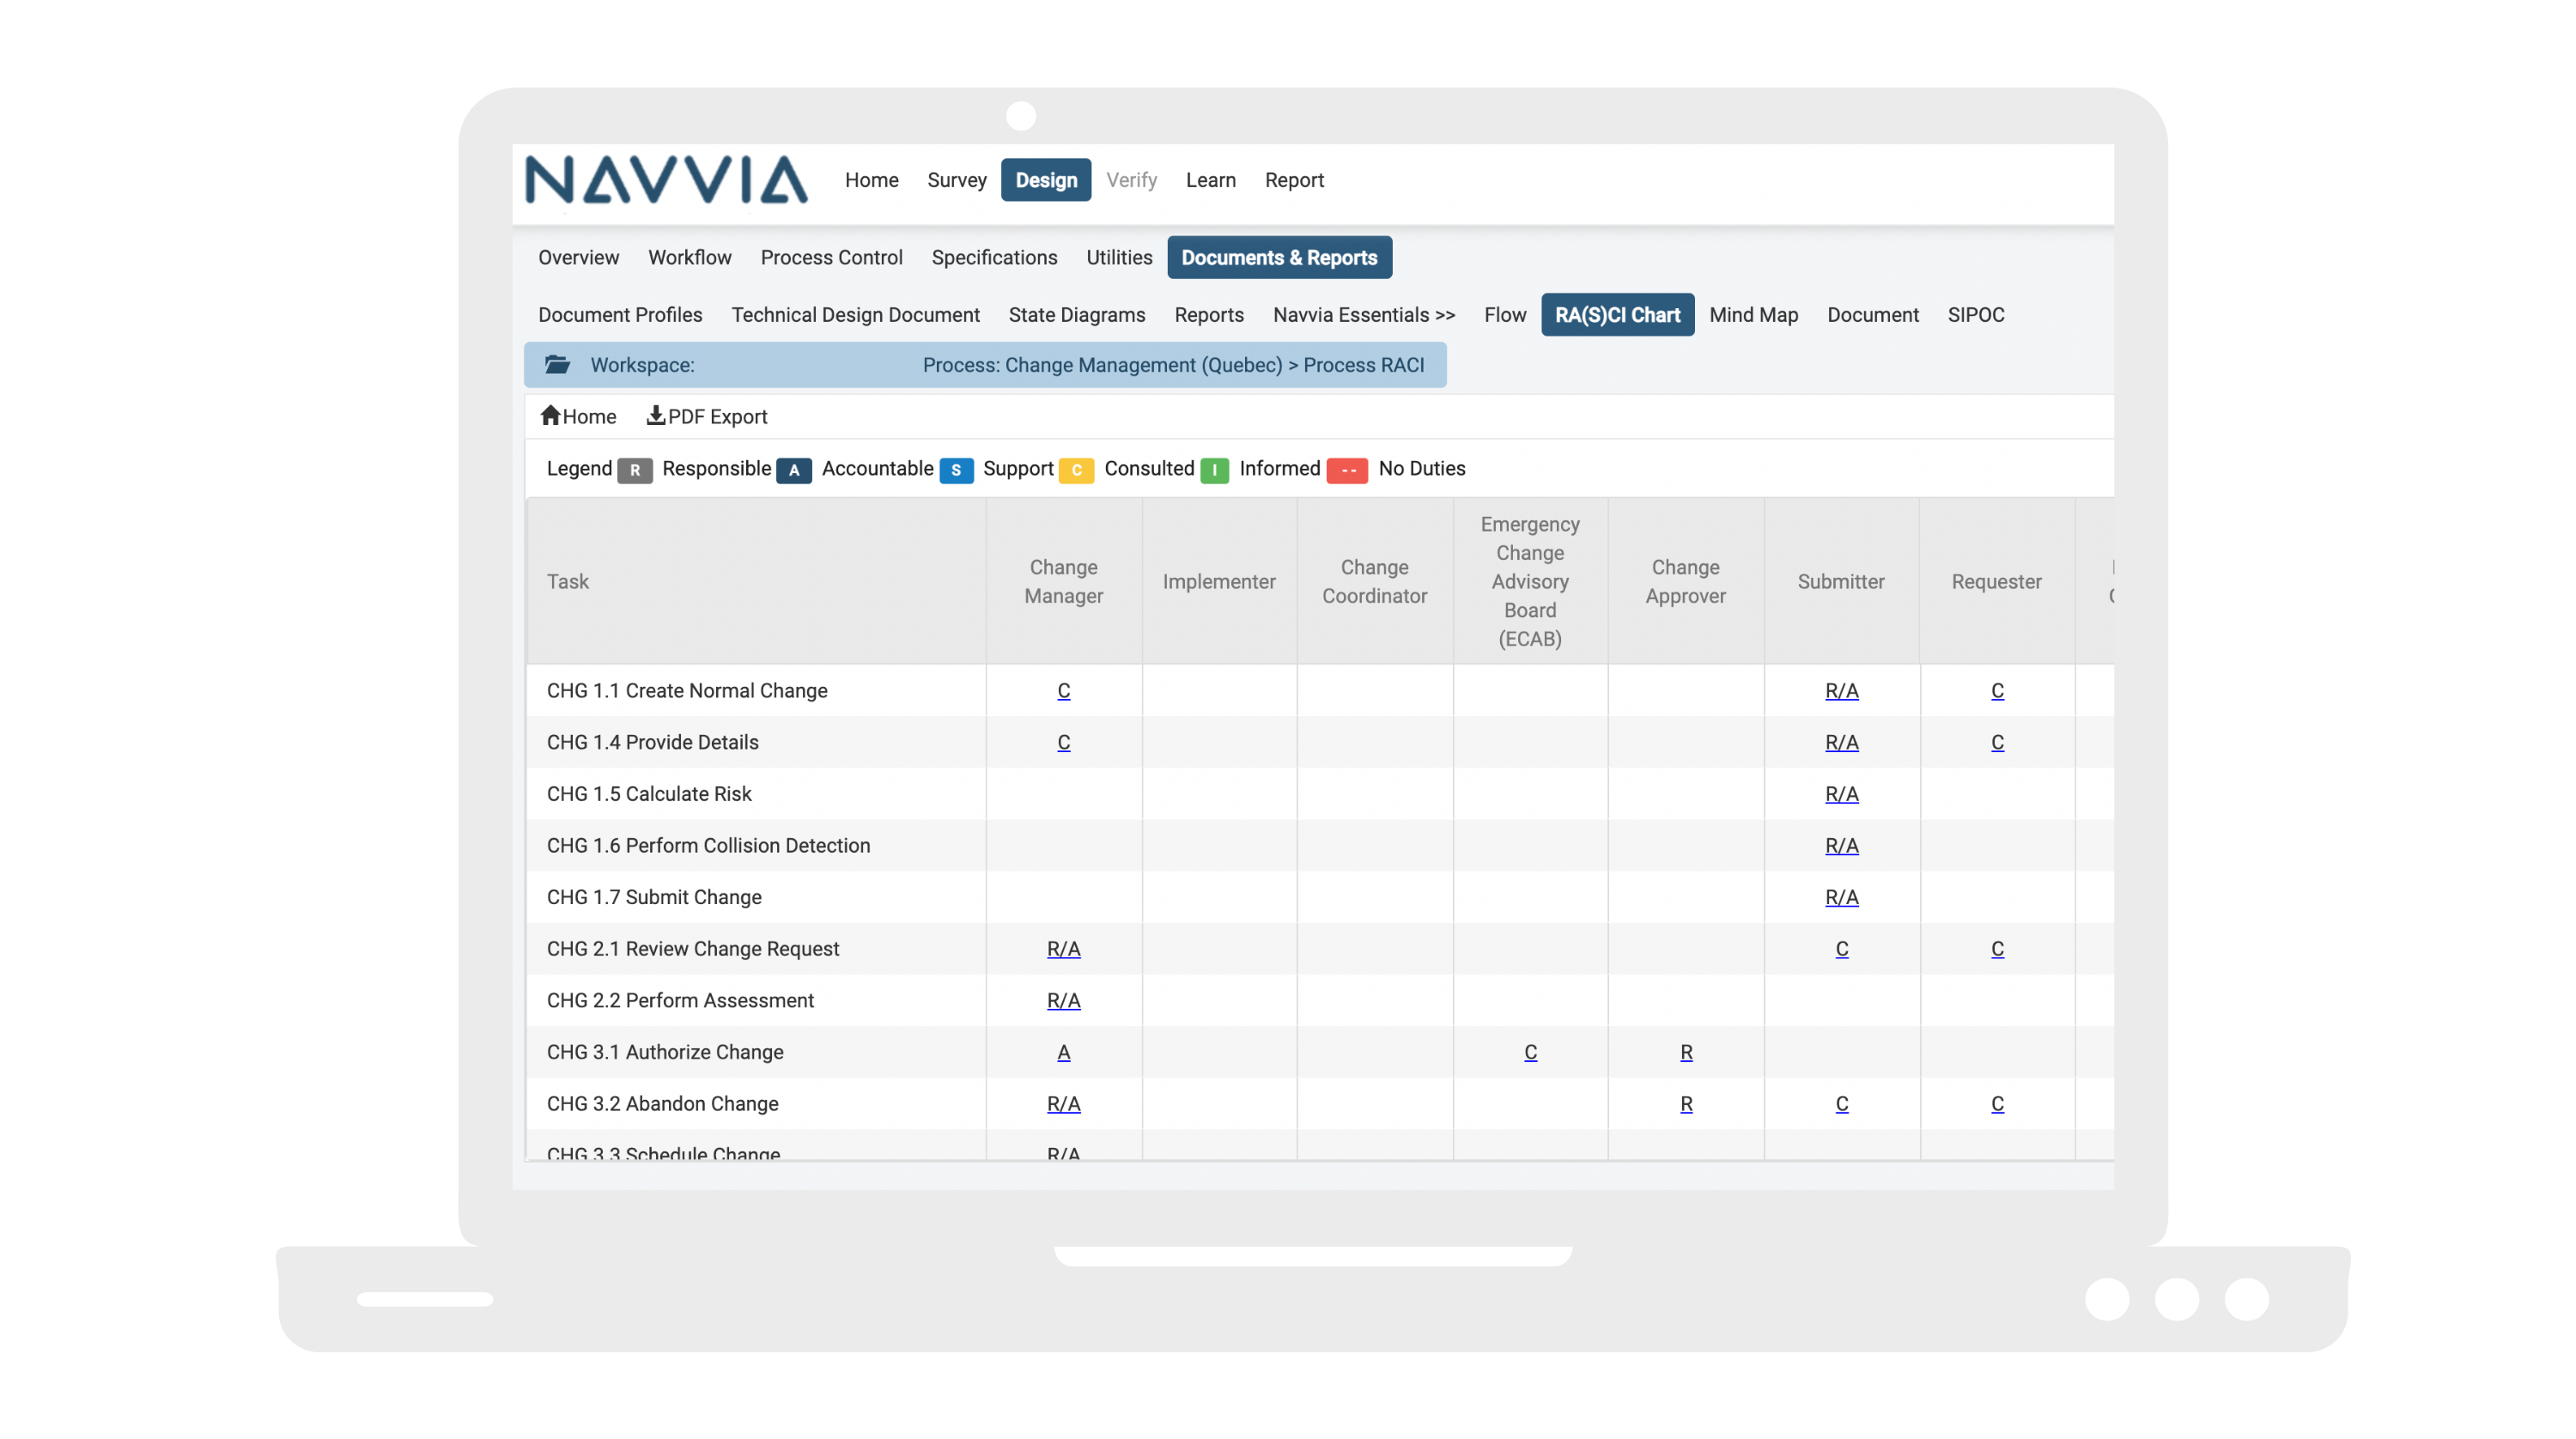Select the Support legend badge
2576x1439 pixels.
coord(957,469)
